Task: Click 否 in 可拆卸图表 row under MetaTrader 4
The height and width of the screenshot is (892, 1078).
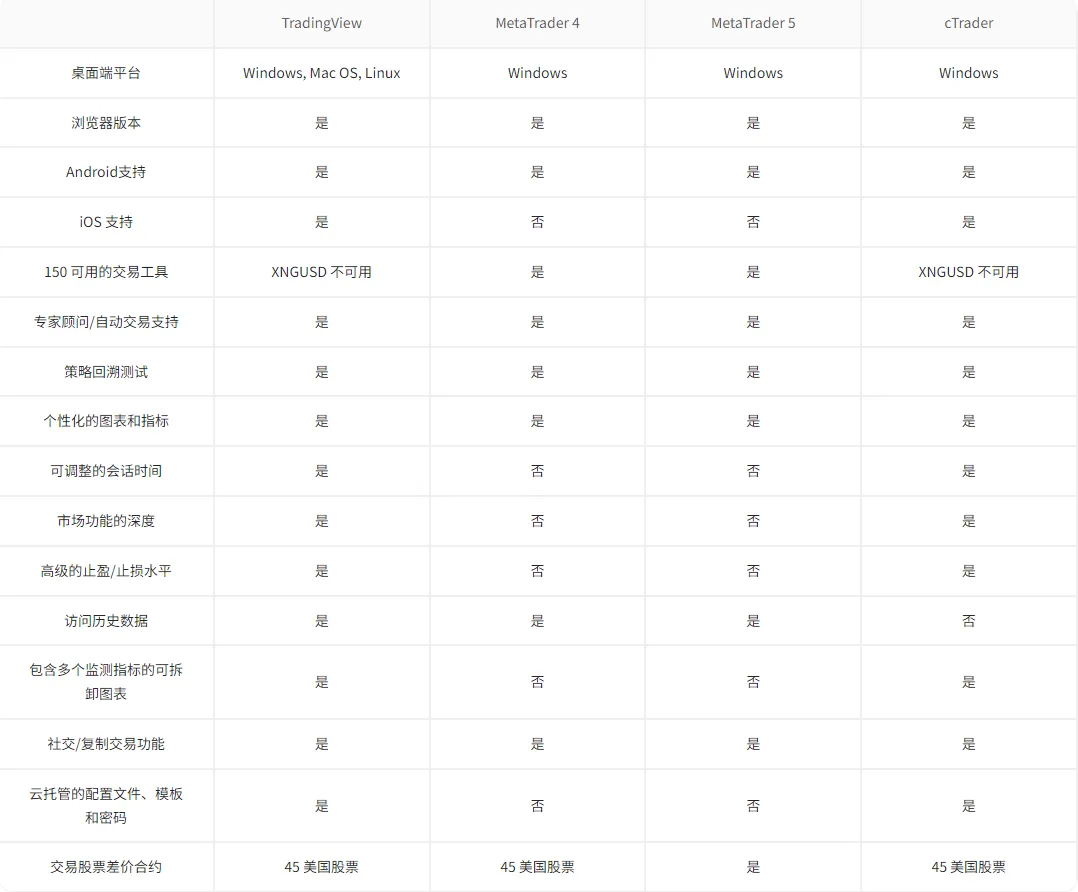Action: pos(537,682)
